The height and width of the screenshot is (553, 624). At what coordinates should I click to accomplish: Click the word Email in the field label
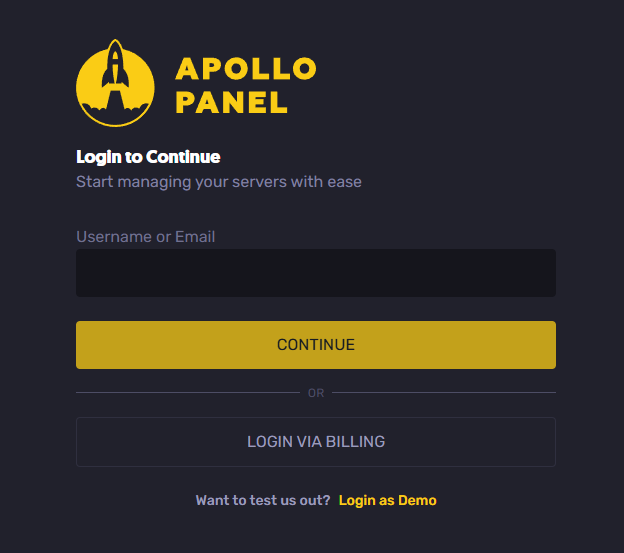coord(195,237)
